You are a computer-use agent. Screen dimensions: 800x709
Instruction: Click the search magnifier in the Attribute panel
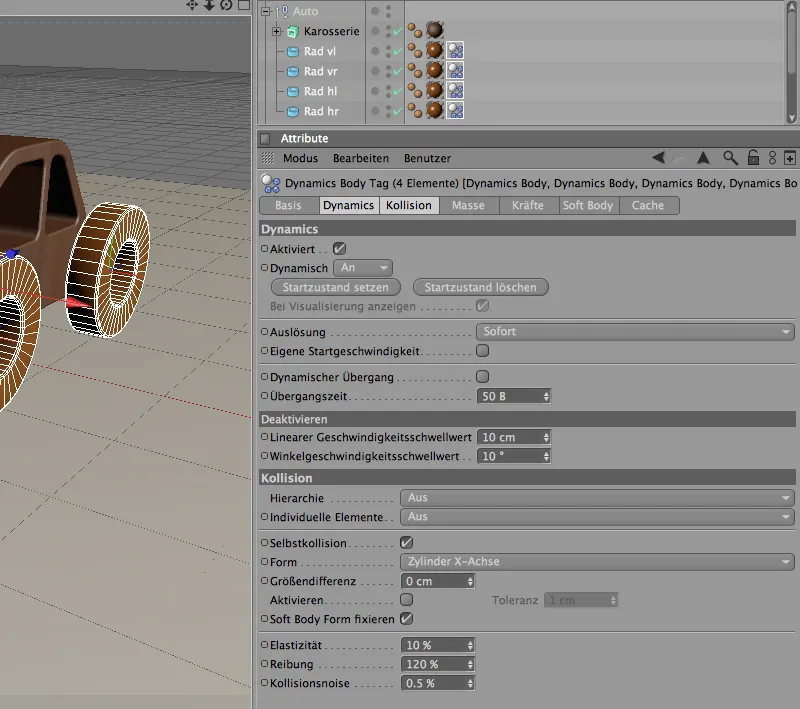[x=730, y=157]
